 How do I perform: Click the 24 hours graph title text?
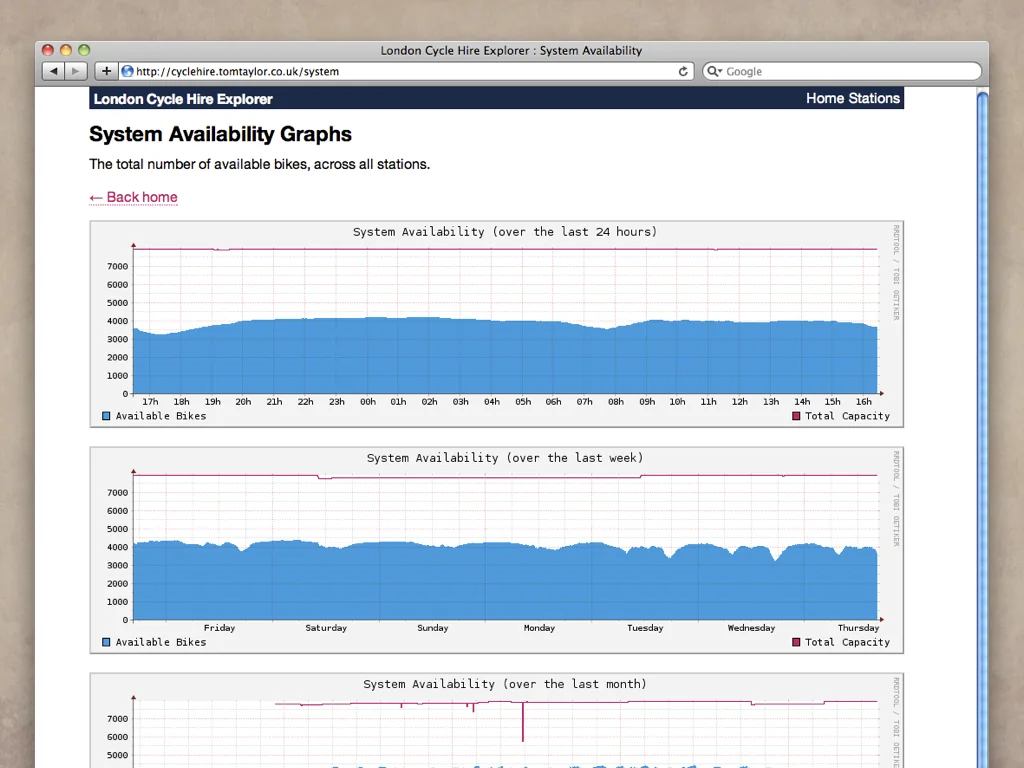[x=505, y=232]
